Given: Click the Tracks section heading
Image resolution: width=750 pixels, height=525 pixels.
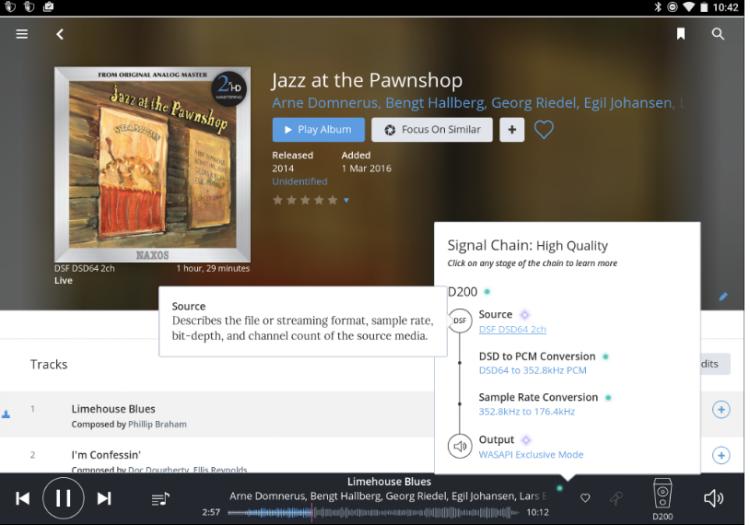Looking at the screenshot, I should coord(49,364).
